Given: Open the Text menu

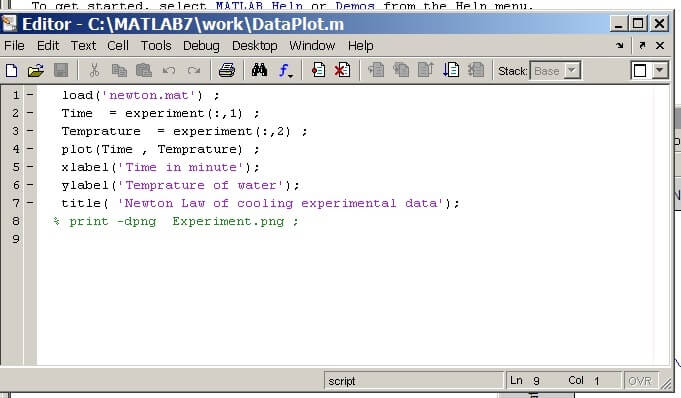Looking at the screenshot, I should pyautogui.click(x=83, y=46).
